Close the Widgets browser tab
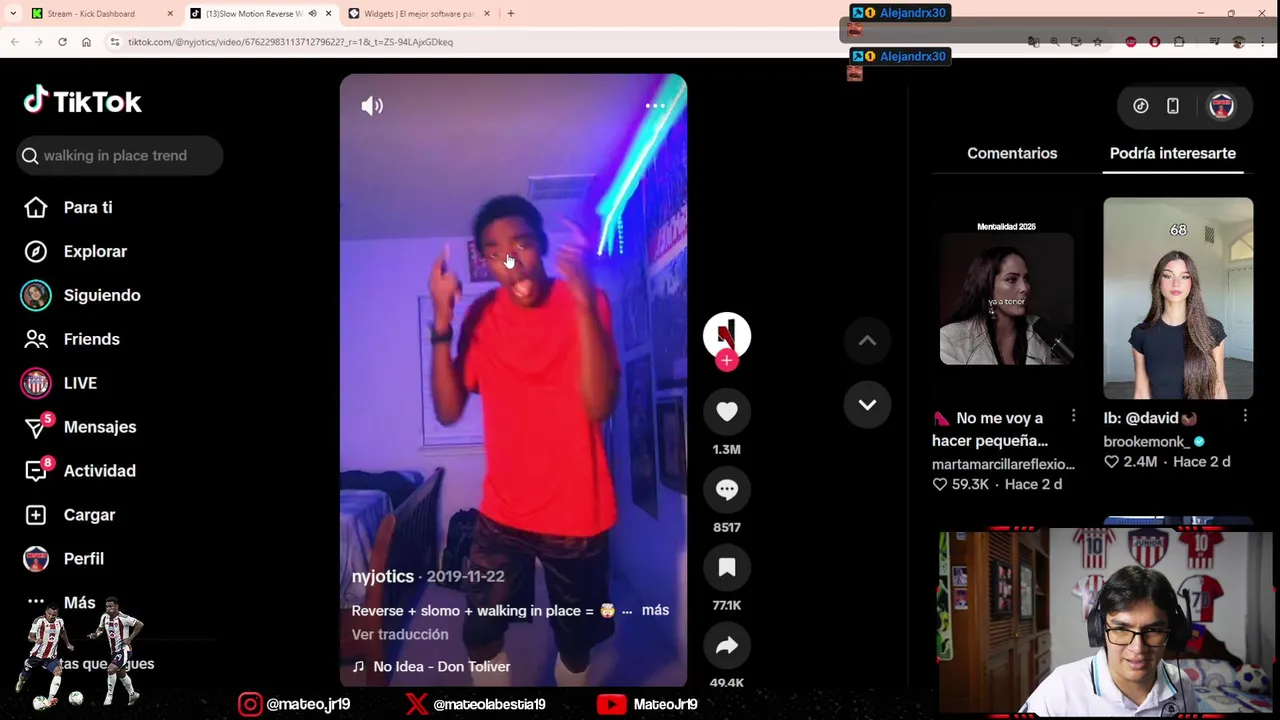Viewport: 1280px width, 720px height. [487, 14]
